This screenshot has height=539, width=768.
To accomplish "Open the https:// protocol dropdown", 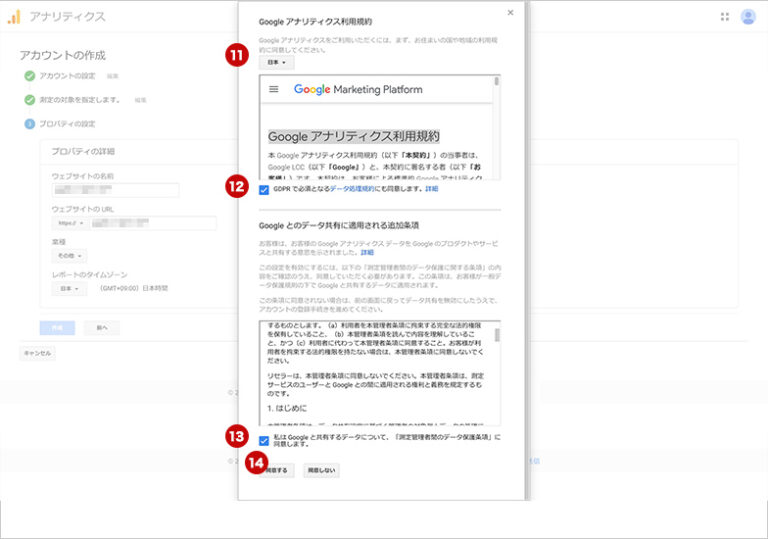I will tap(70, 223).
